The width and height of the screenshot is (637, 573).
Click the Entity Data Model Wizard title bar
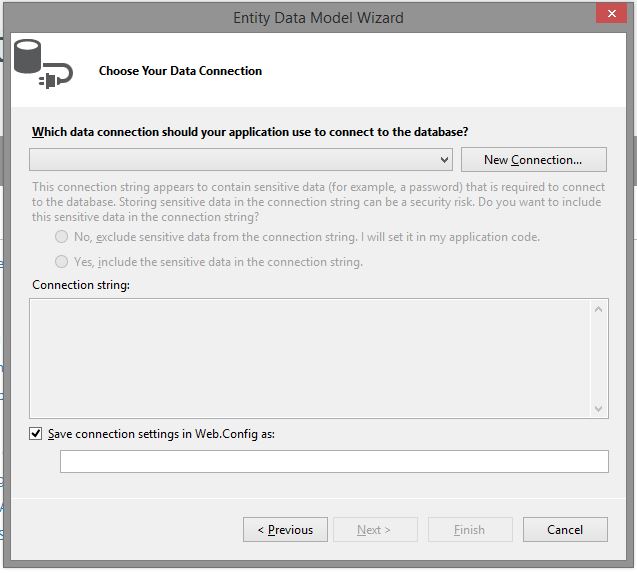pyautogui.click(x=318, y=17)
